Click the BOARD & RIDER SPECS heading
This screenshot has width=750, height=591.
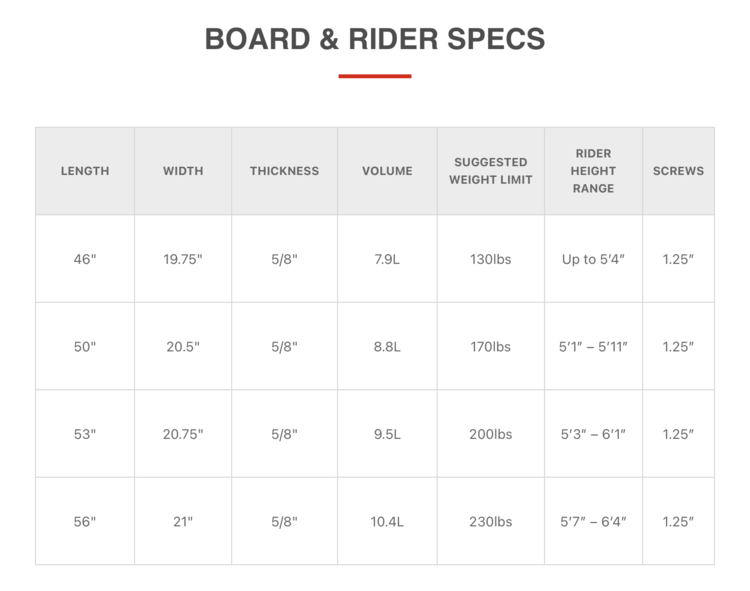coord(375,39)
